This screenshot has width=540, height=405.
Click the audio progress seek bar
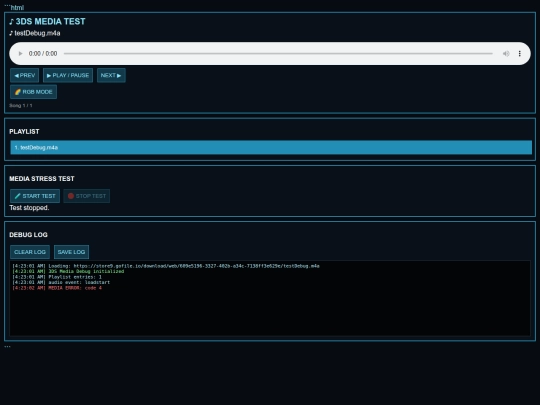click(x=278, y=54)
